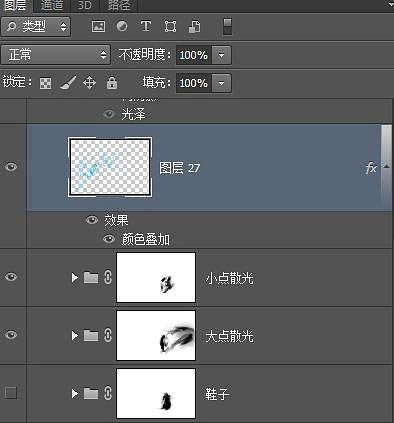Open the 3D tab
Image resolution: width=394 pixels, height=423 pixels.
coord(84,5)
